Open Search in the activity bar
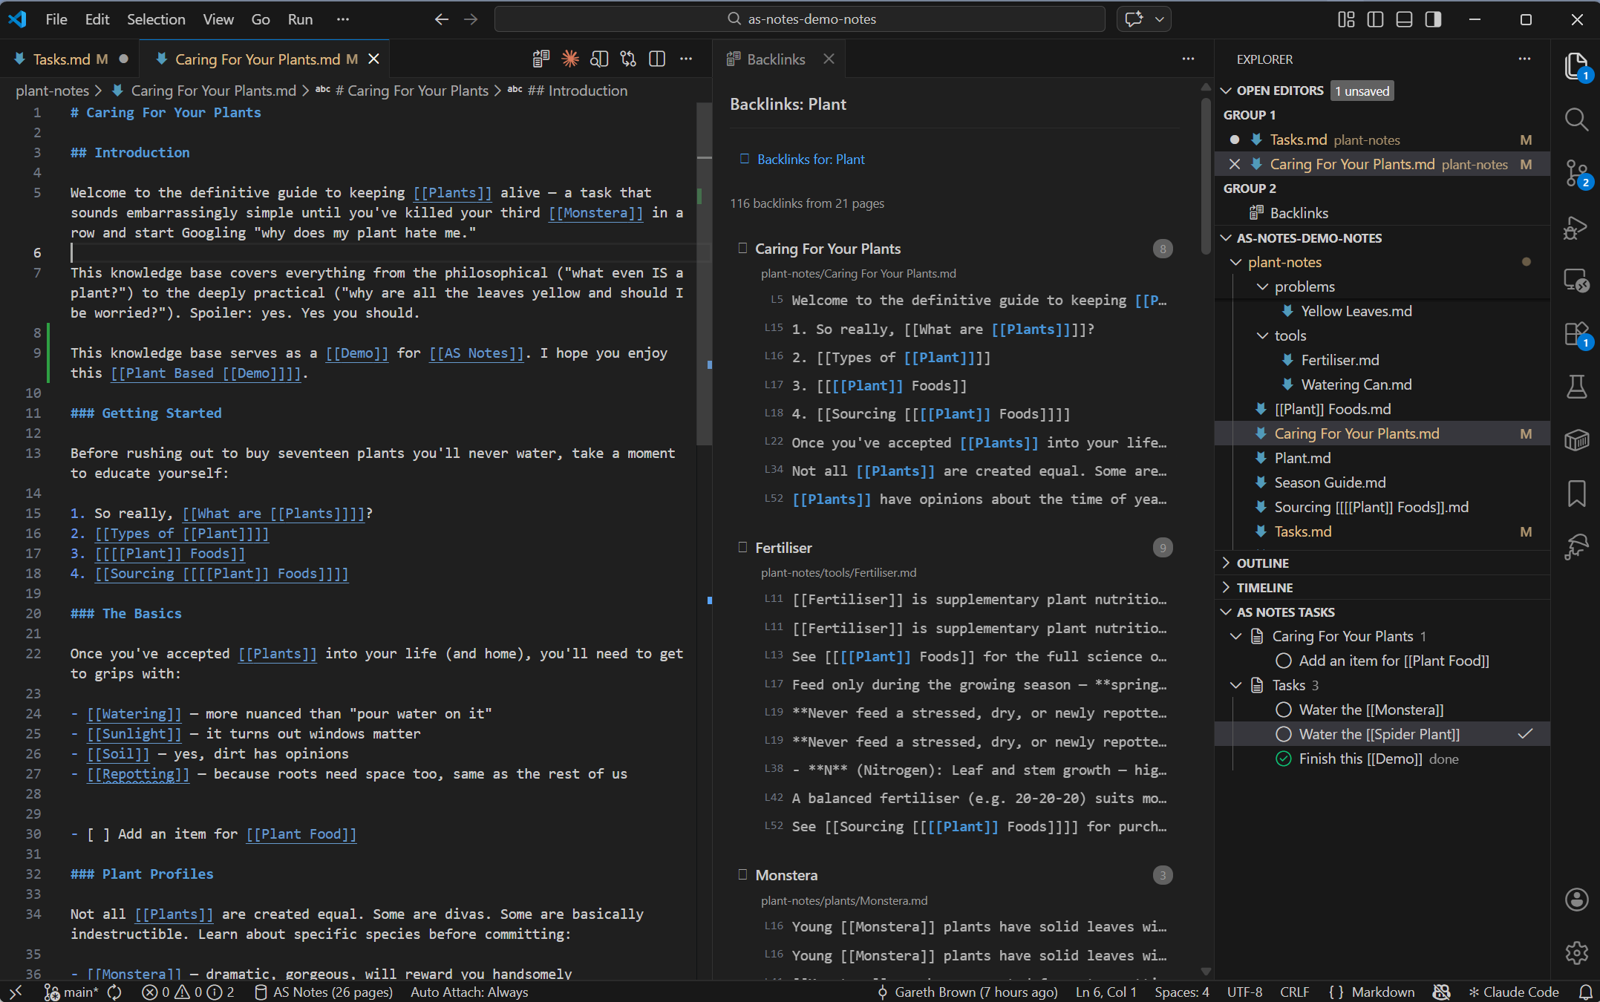 pos(1576,120)
